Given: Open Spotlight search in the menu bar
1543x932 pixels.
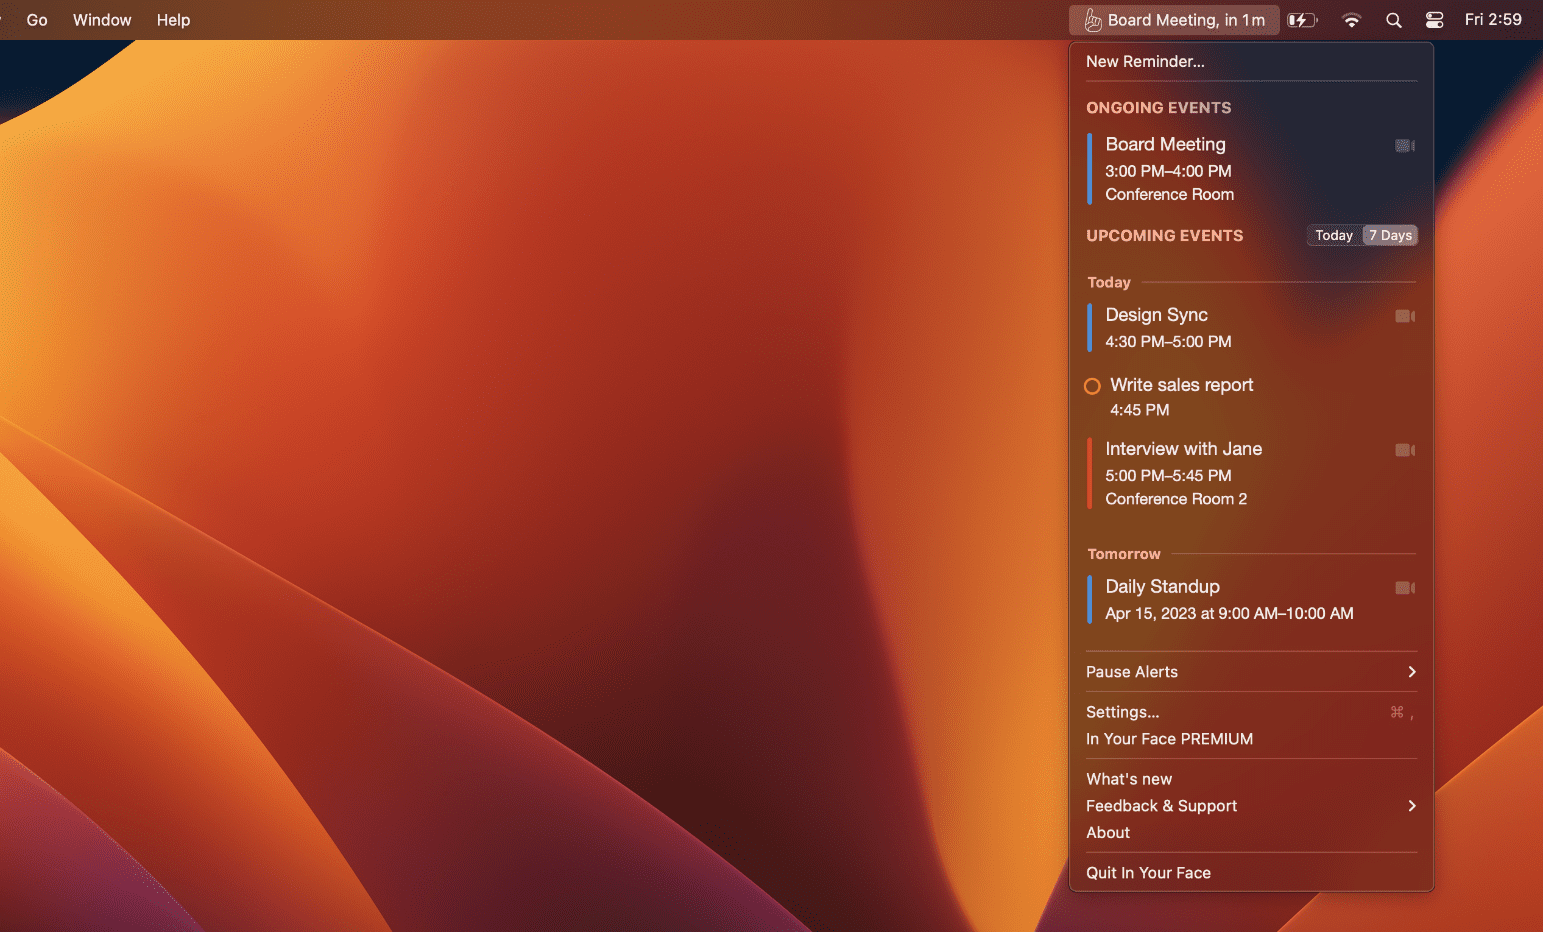Looking at the screenshot, I should tap(1393, 20).
